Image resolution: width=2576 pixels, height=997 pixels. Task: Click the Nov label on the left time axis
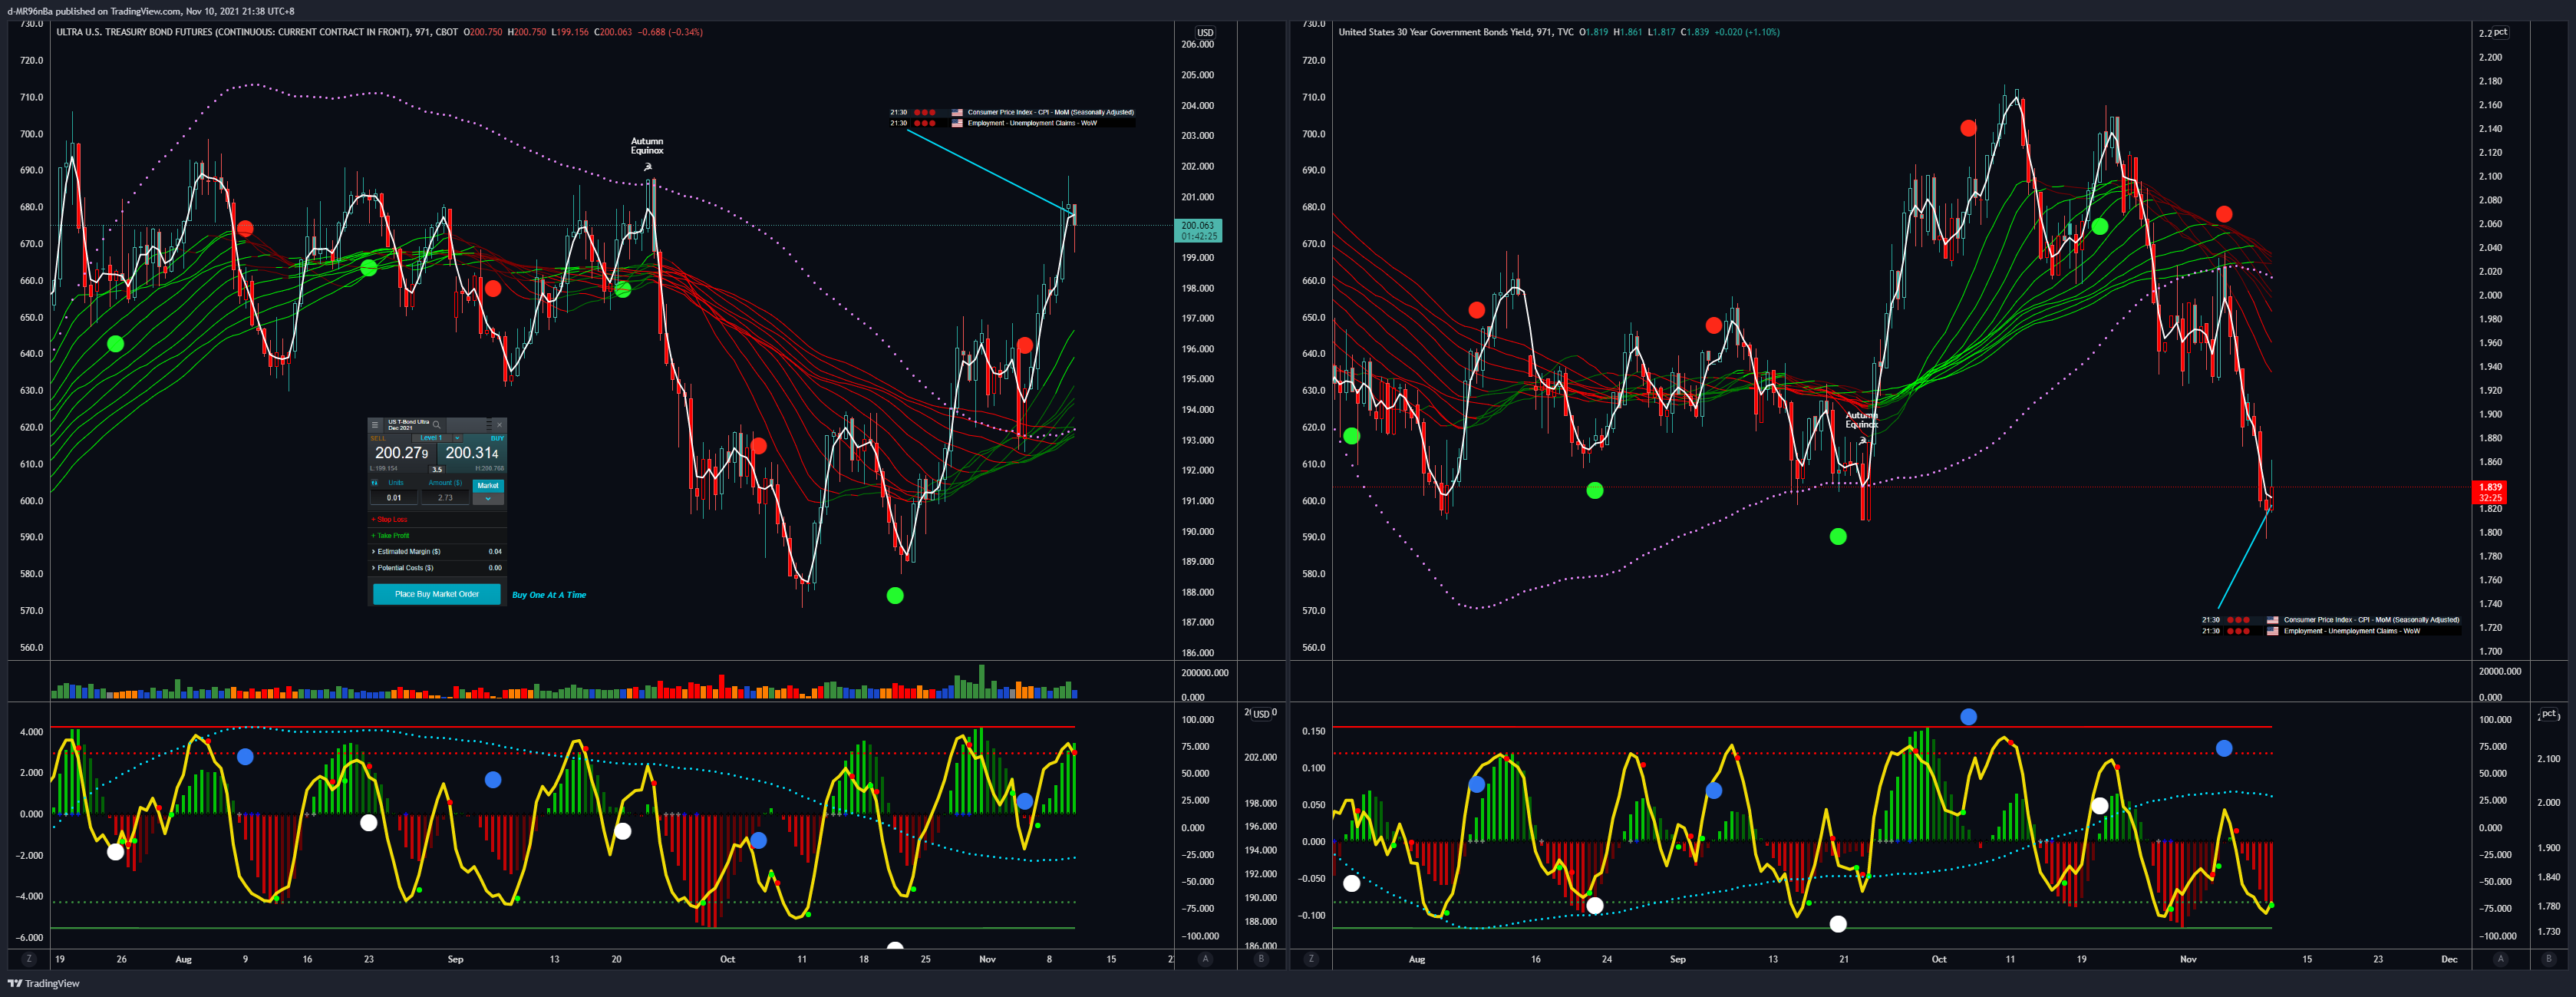(987, 959)
